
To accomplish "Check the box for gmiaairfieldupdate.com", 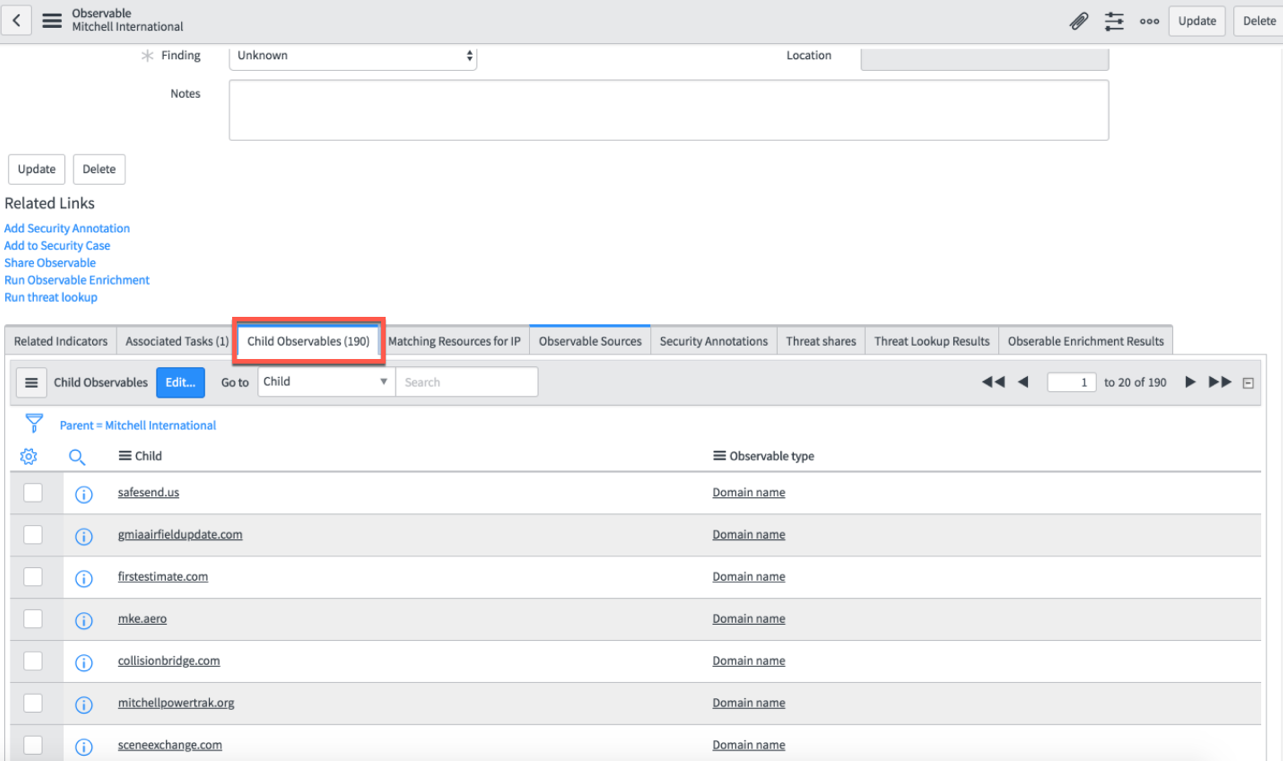I will (33, 534).
